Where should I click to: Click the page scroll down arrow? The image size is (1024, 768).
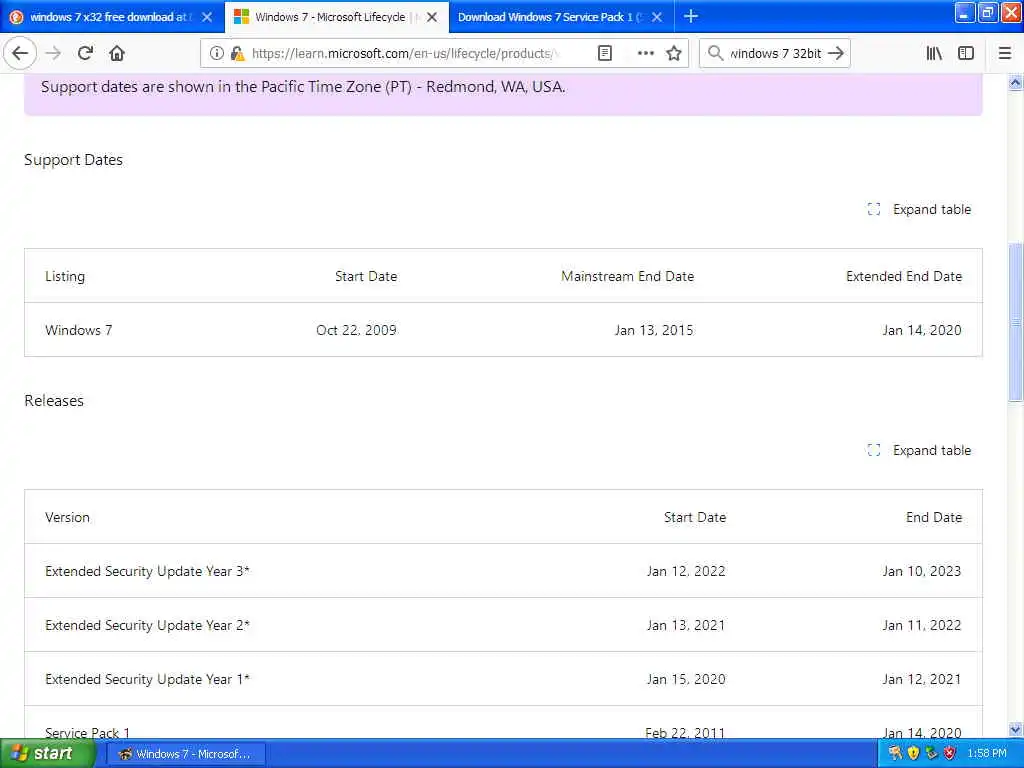point(1016,729)
